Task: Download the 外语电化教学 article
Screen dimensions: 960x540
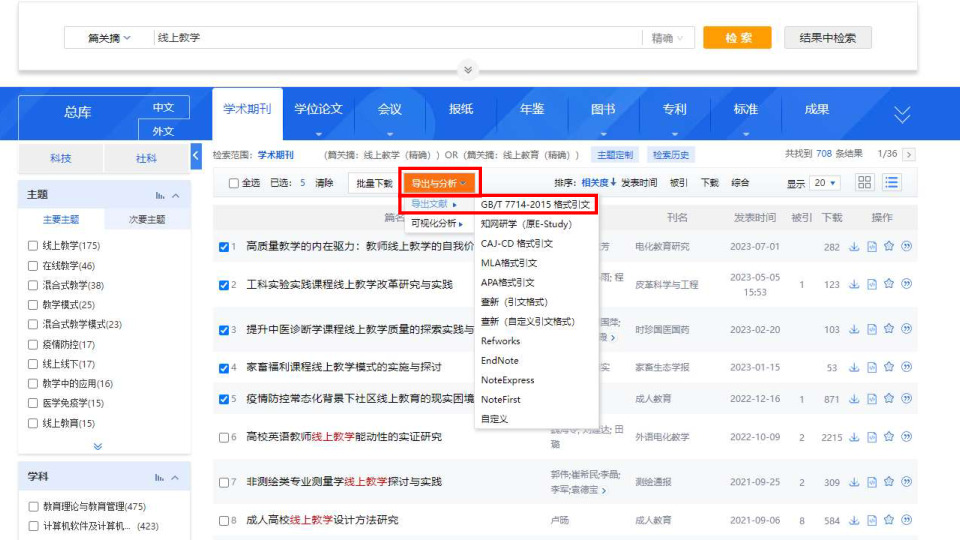Action: 854,437
